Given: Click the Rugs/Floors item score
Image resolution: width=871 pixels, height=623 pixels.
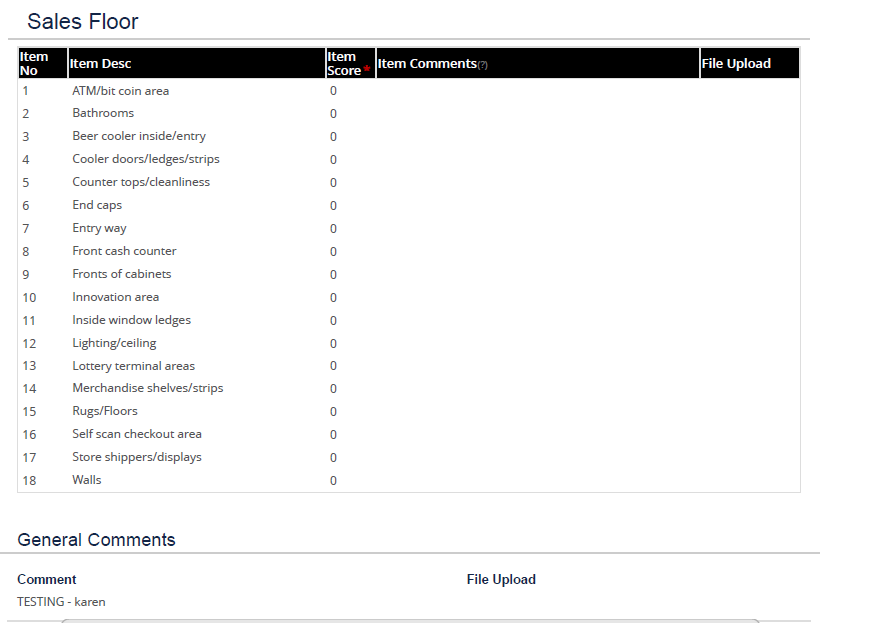Looking at the screenshot, I should 333,411.
